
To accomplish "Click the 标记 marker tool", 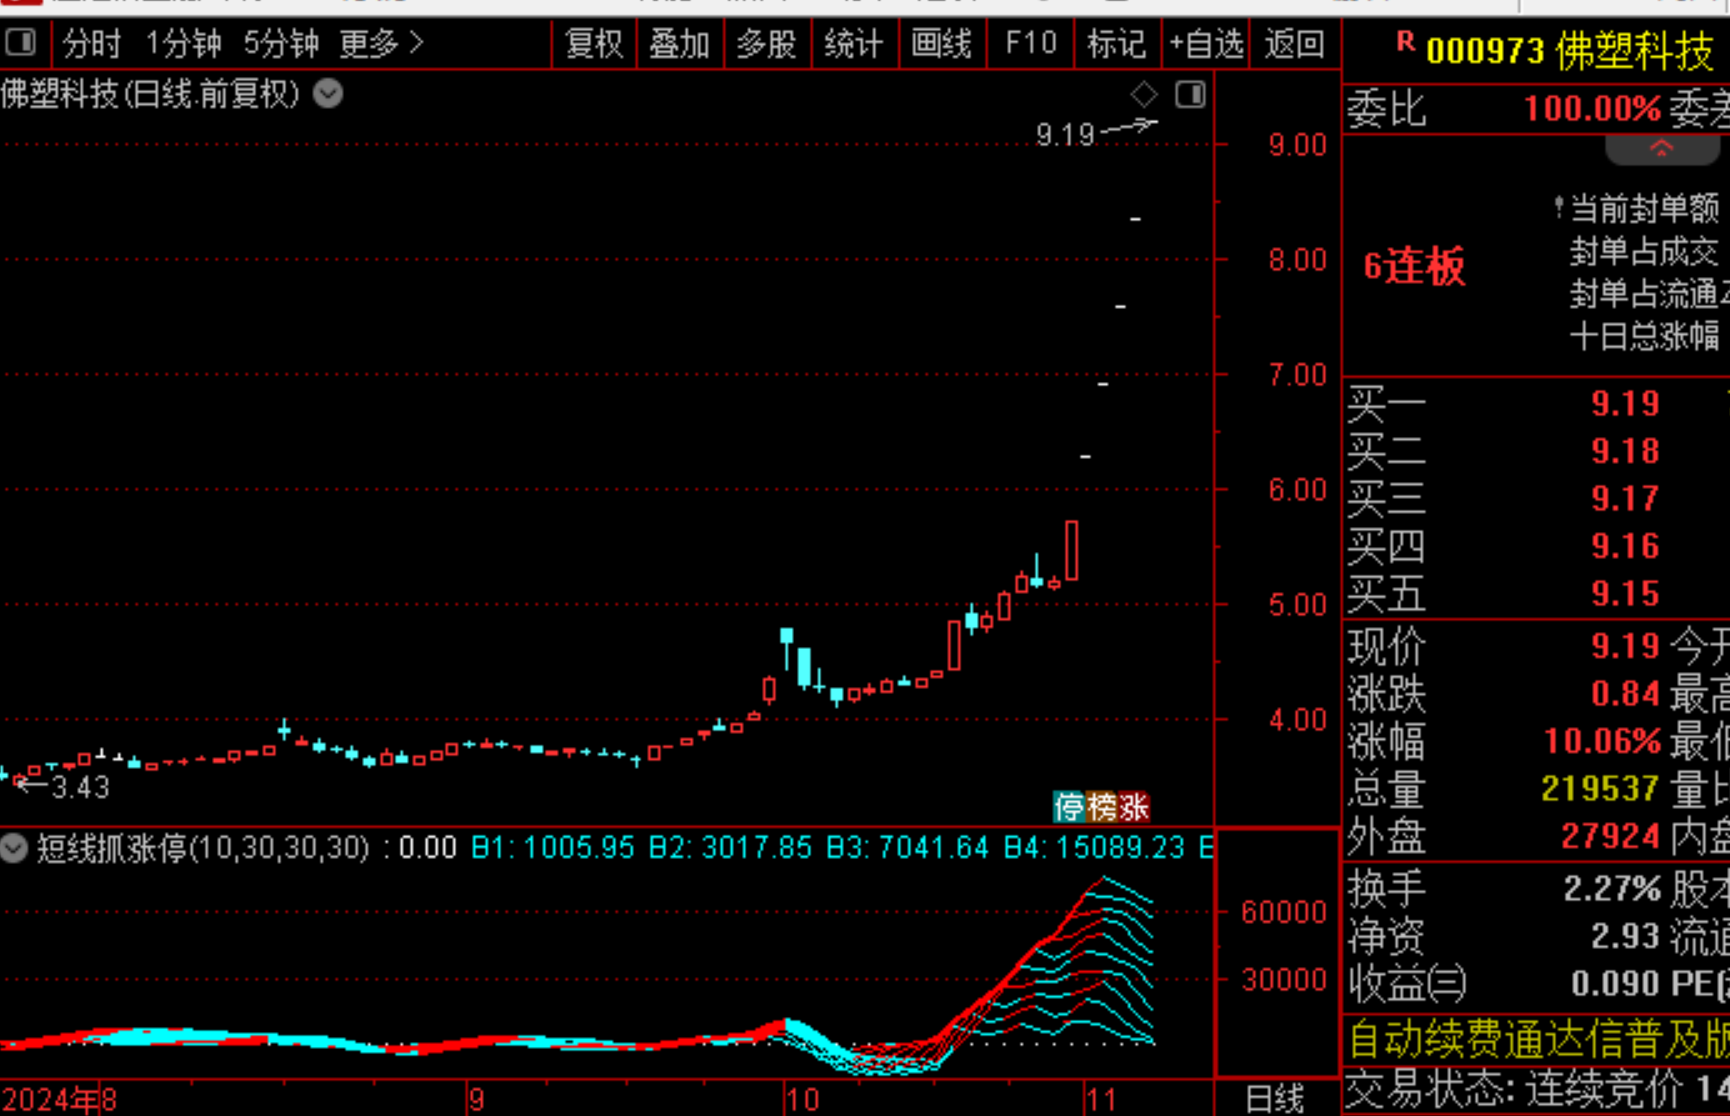I will [1116, 44].
